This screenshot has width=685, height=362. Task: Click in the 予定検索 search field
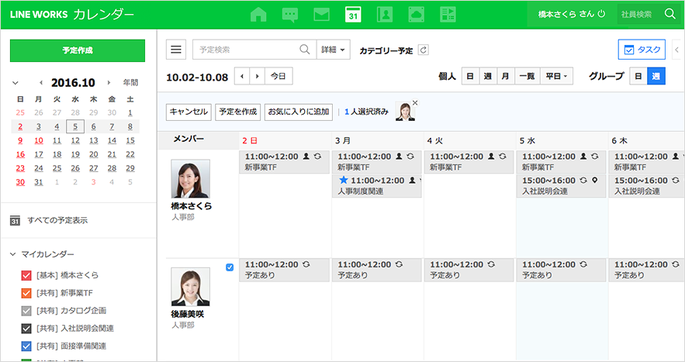(x=246, y=49)
